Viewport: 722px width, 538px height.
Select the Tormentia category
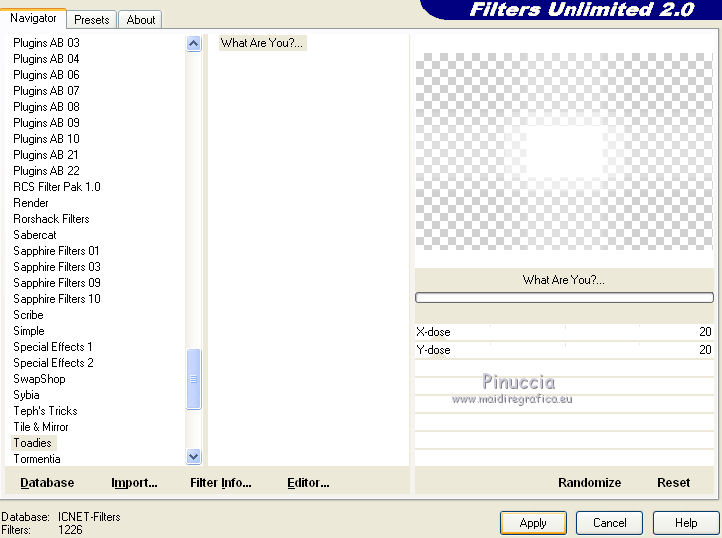tap(37, 459)
